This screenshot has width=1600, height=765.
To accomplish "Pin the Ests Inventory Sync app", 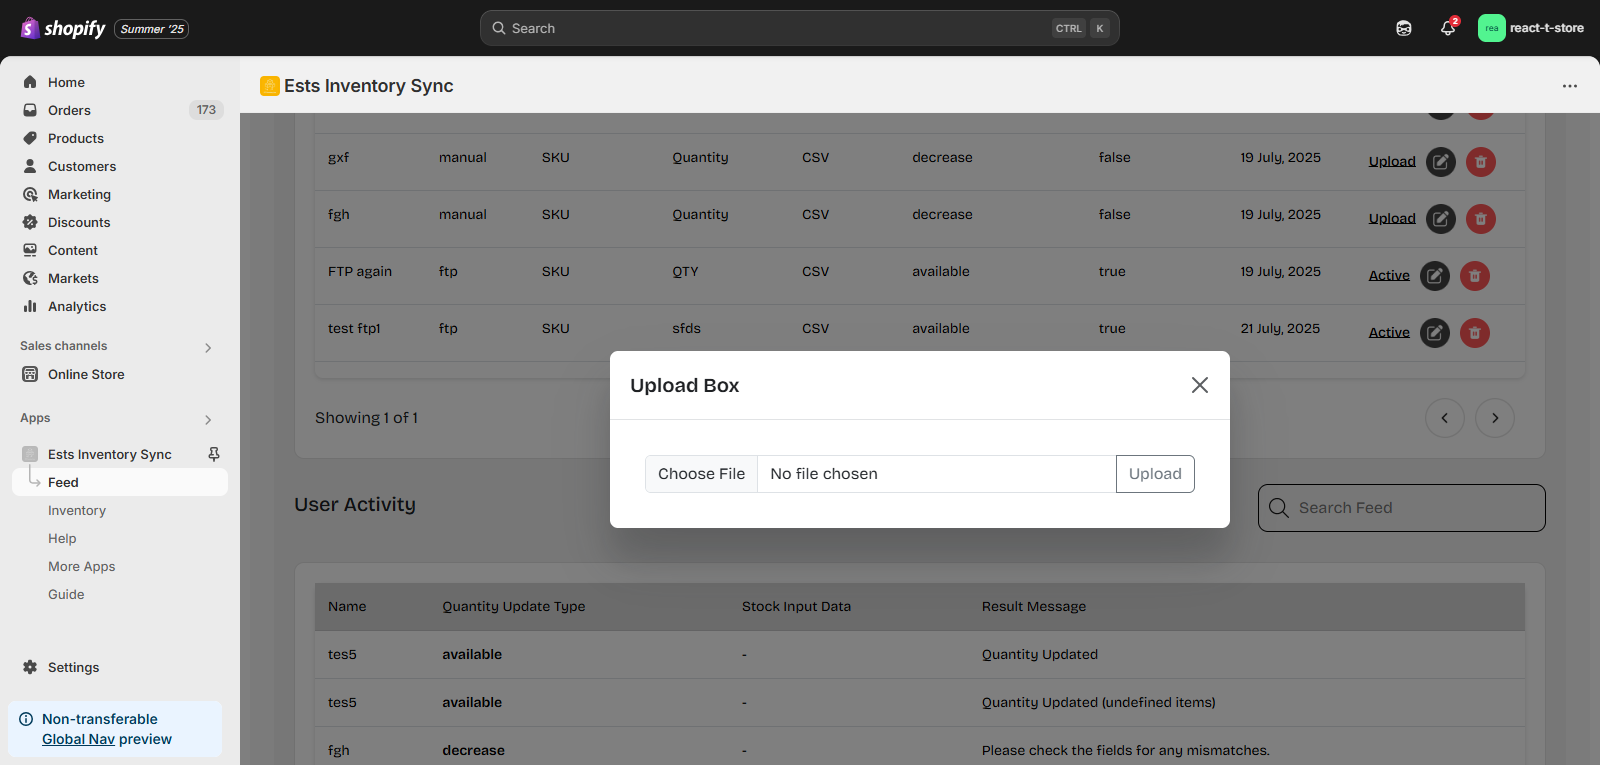I will [214, 454].
